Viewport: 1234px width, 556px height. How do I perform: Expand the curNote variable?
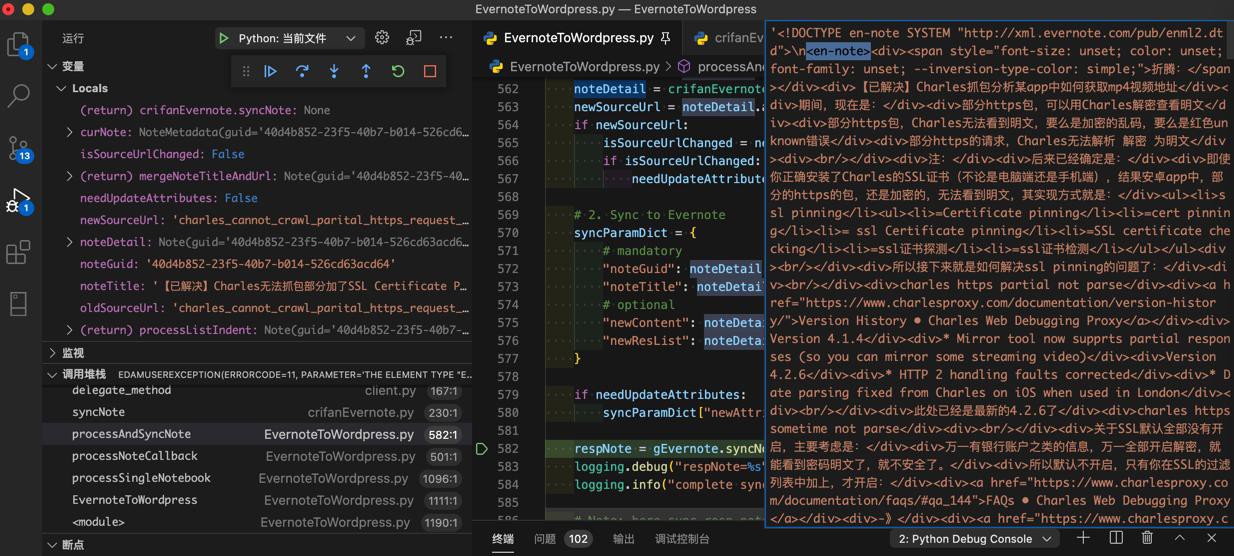[69, 132]
